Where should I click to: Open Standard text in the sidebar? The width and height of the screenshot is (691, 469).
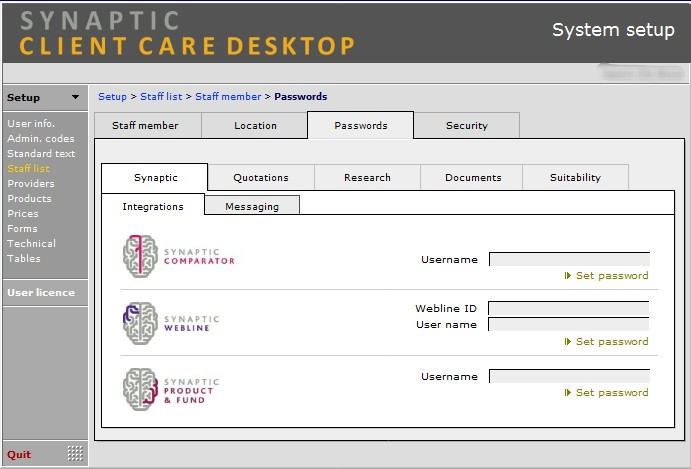(x=41, y=153)
